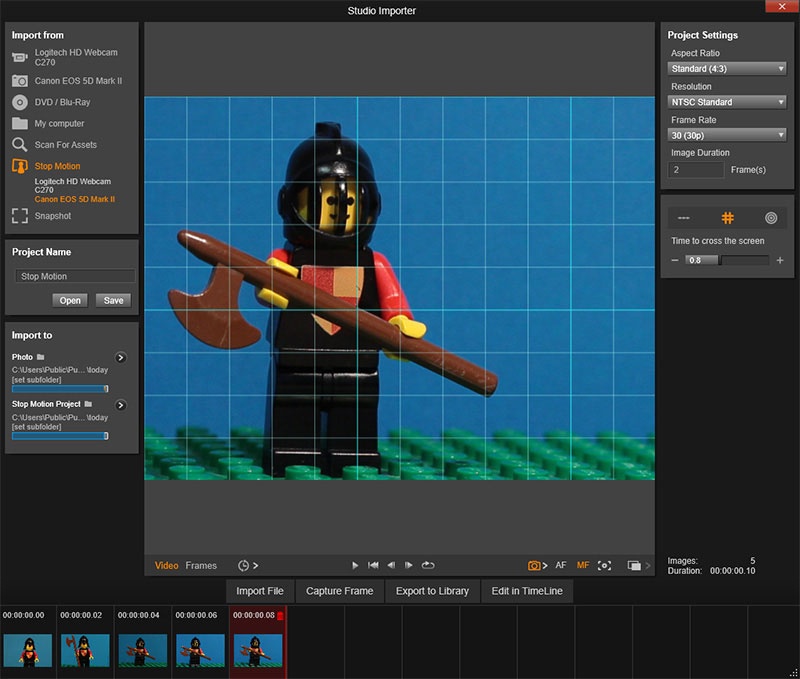Click the Photo path C:\Users\Public text
Viewport: 800px width, 679px height.
[60, 370]
